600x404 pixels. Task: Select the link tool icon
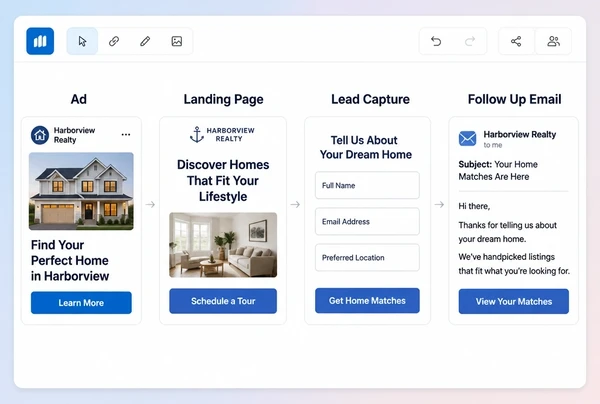tap(114, 41)
